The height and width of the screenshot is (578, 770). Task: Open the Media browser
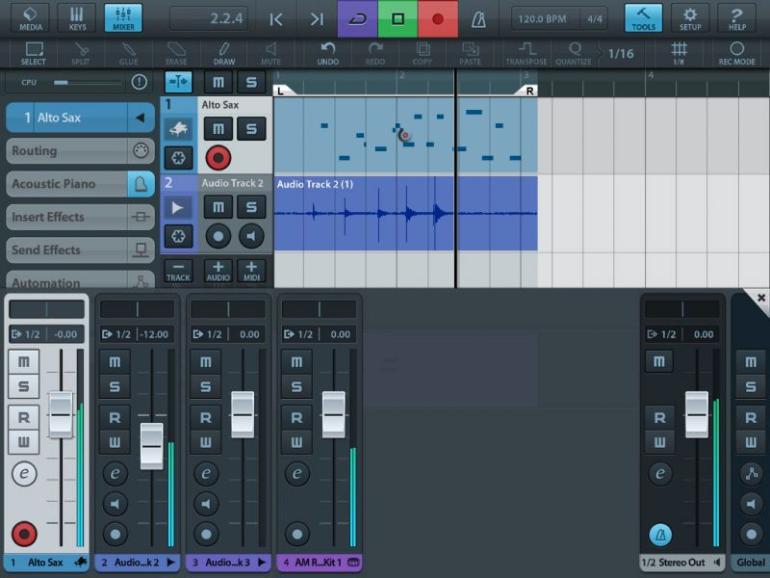(30, 18)
